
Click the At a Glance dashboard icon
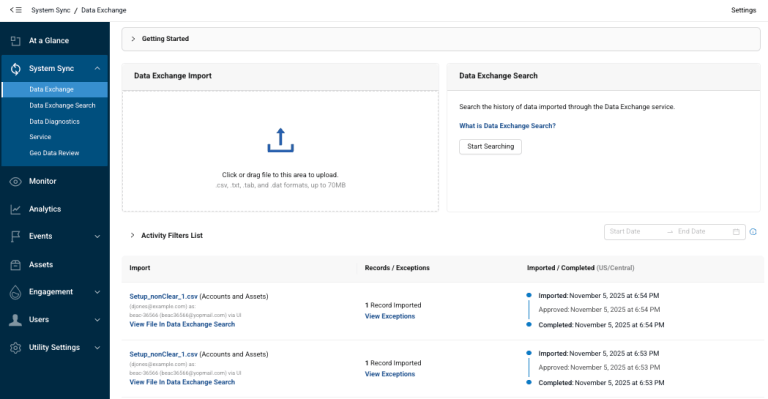[16, 41]
